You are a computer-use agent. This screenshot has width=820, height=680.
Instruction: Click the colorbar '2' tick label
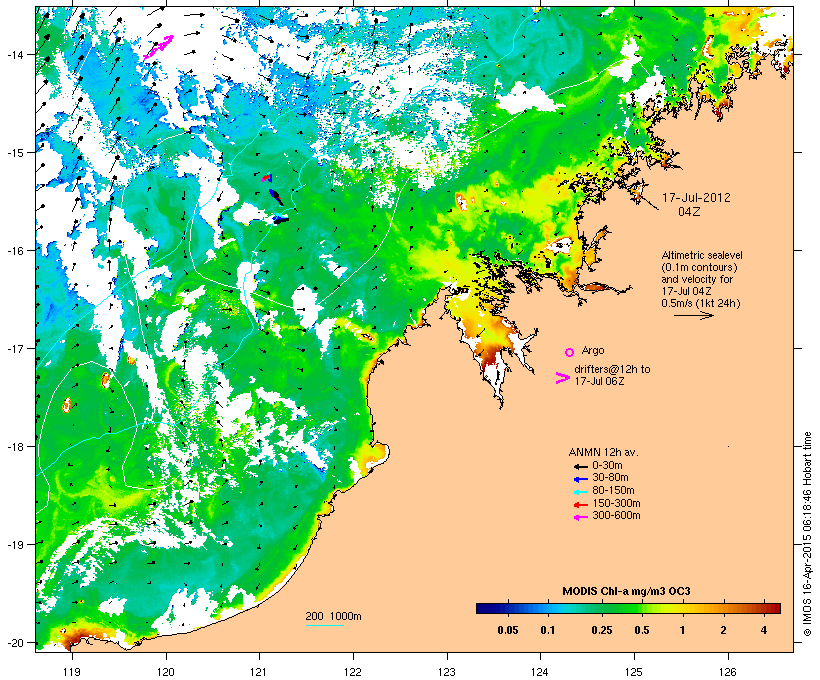coord(723,630)
